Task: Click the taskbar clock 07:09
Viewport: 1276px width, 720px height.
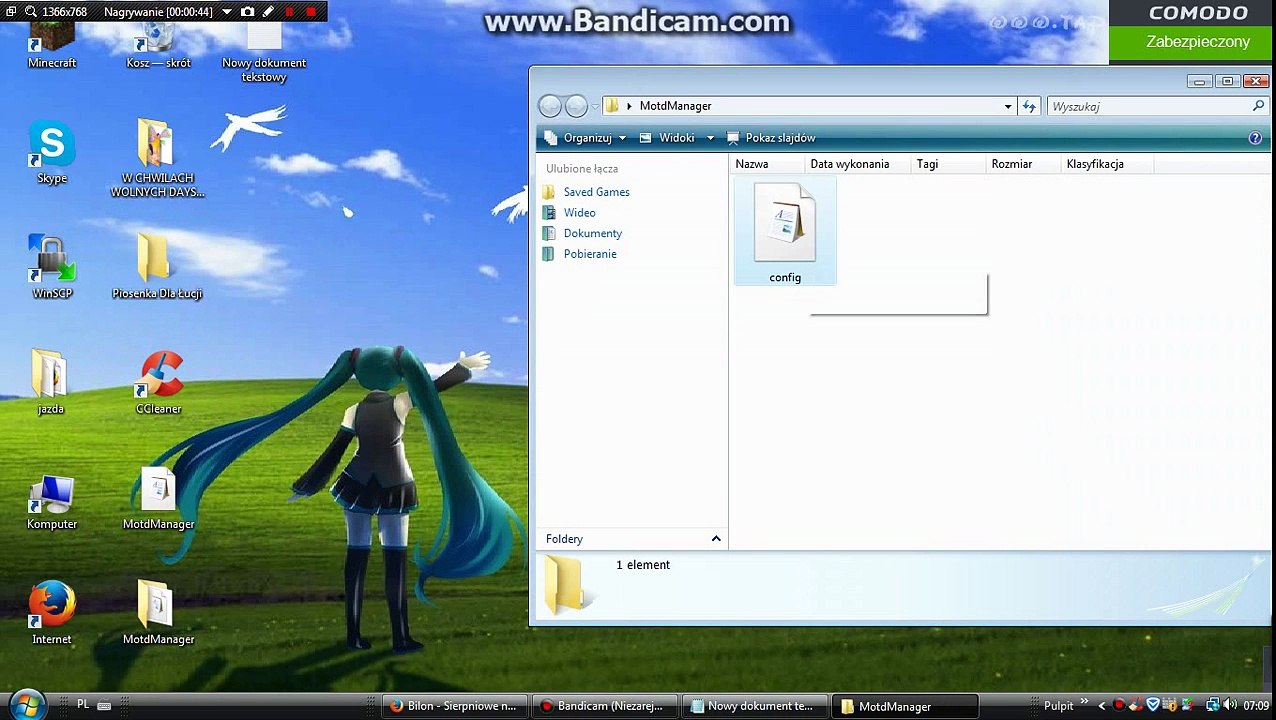Action: pyautogui.click(x=1256, y=706)
